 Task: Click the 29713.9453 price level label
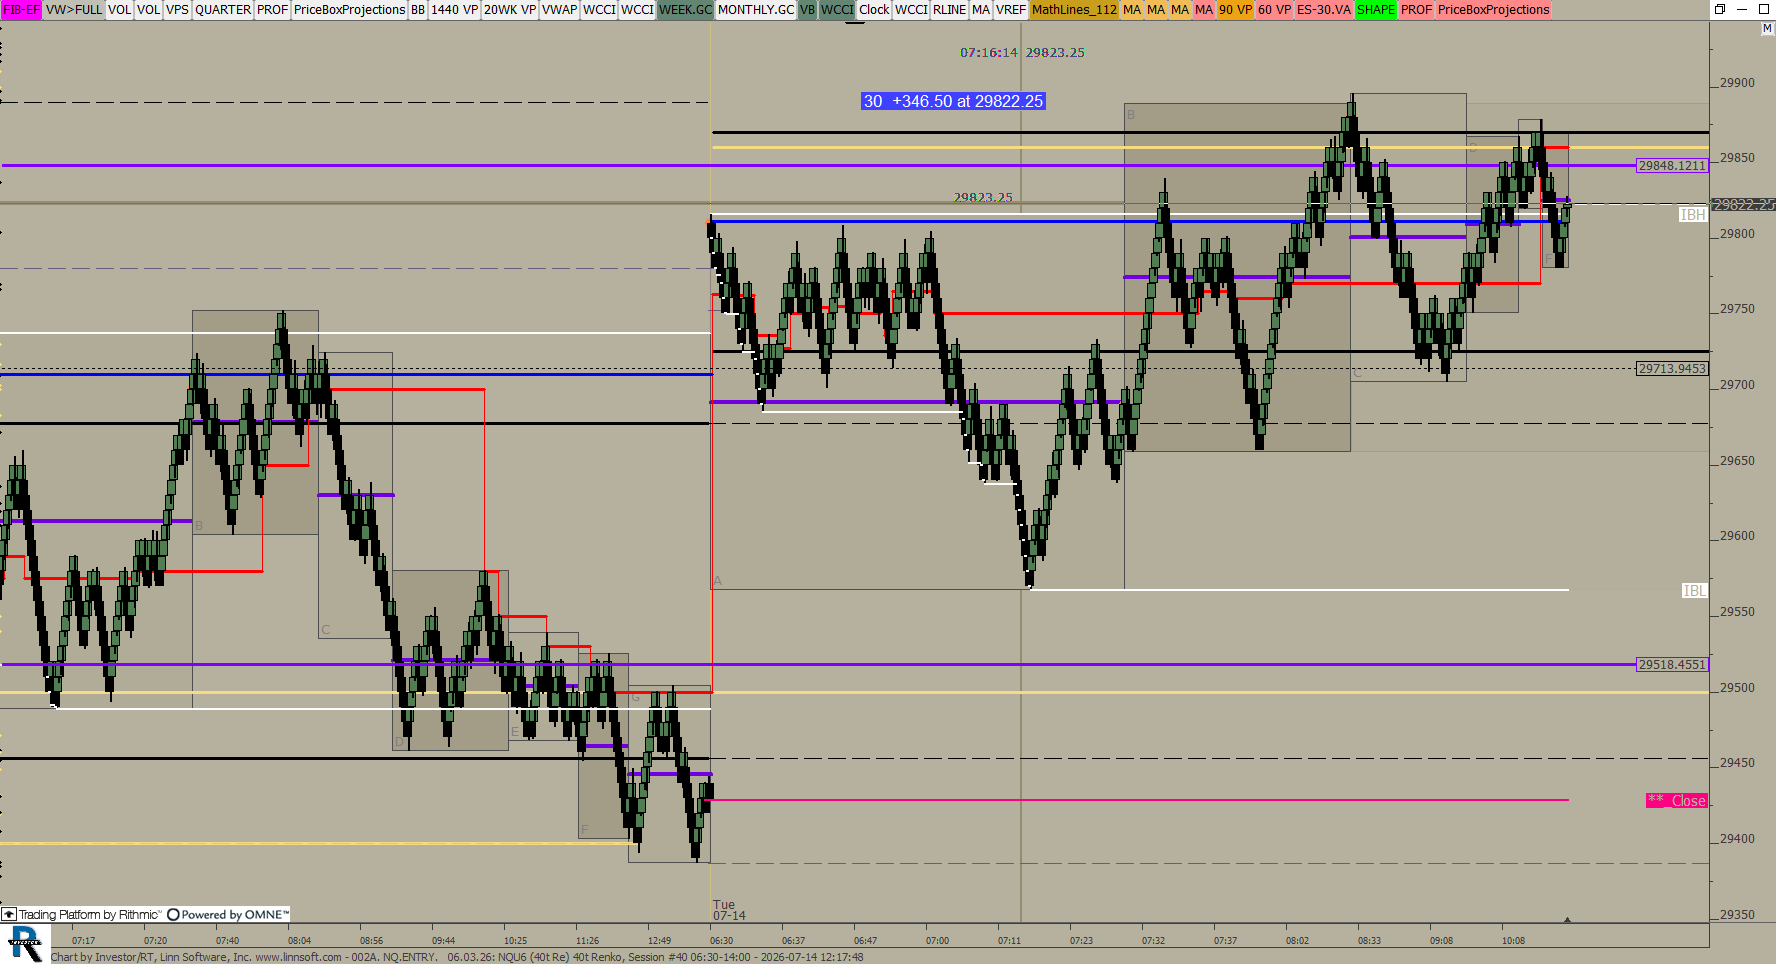pyautogui.click(x=1672, y=368)
